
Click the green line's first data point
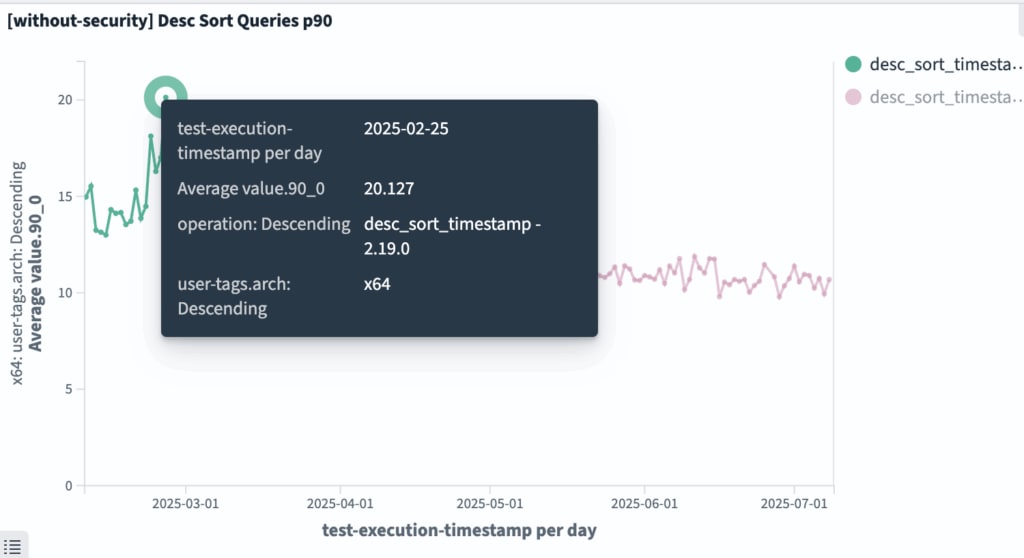(x=86, y=196)
